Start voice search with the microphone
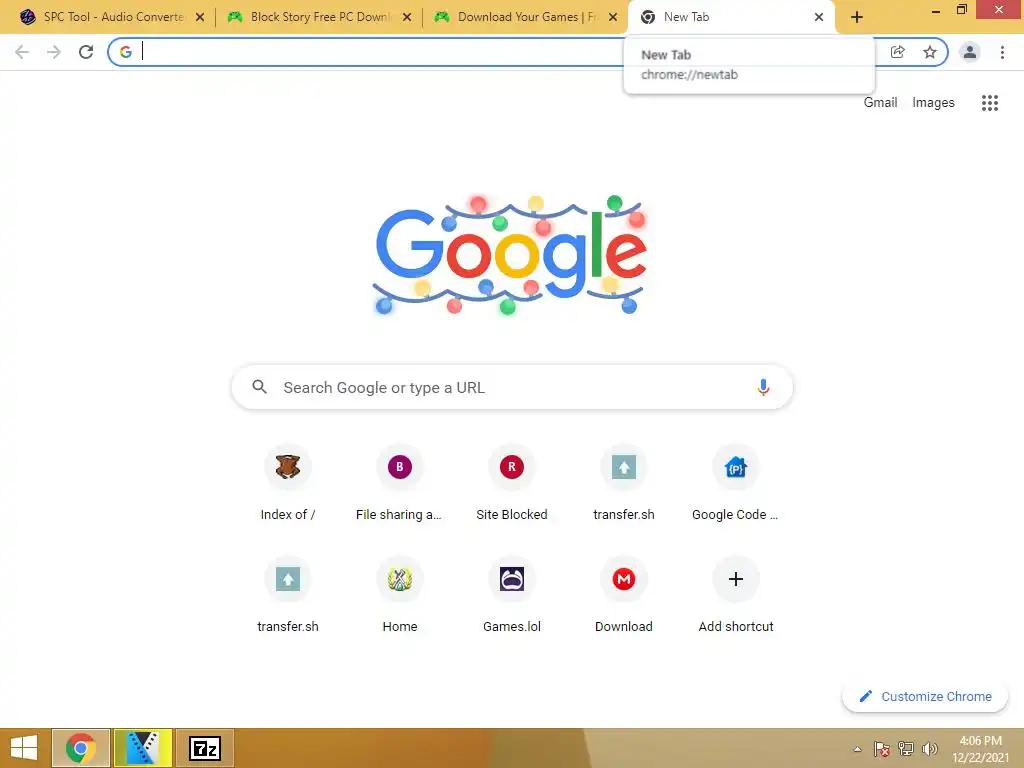The image size is (1024, 768). click(763, 387)
